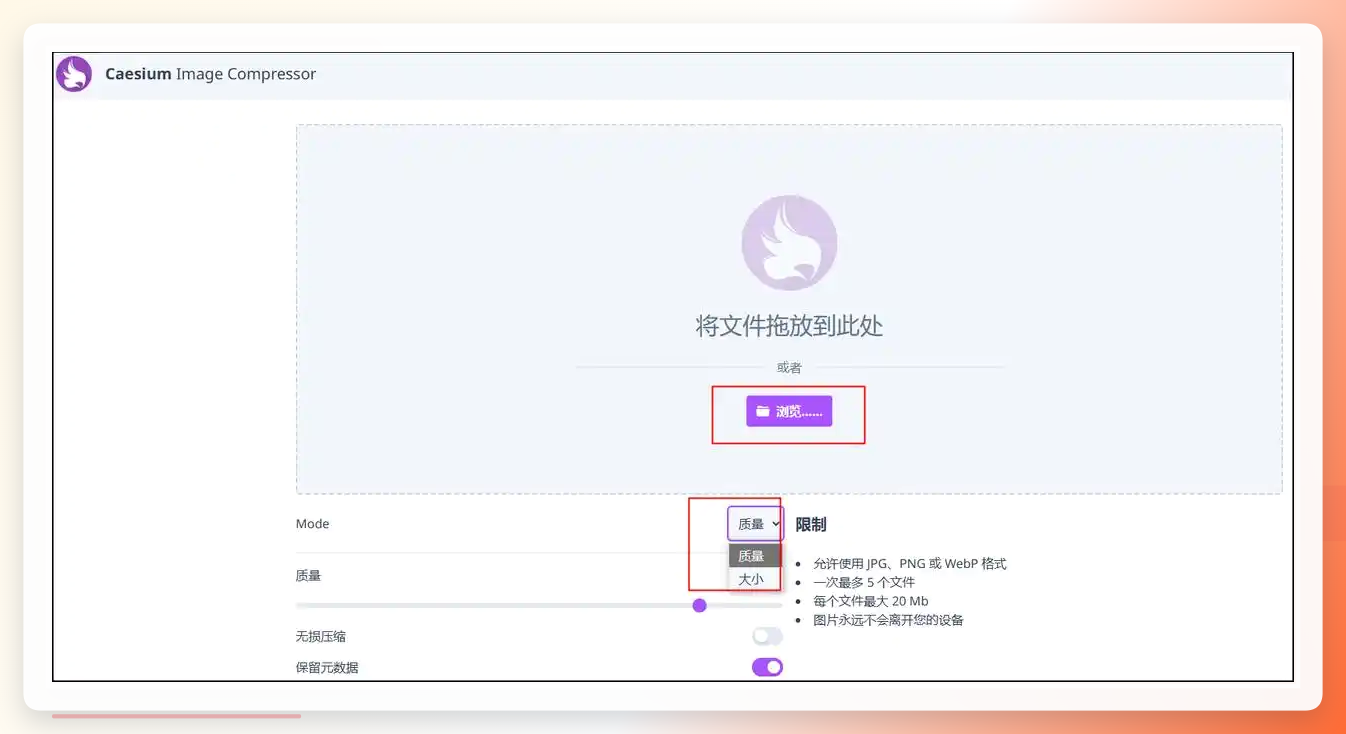Image resolution: width=1346 pixels, height=734 pixels.
Task: Select the 大小 option in the Mode list
Action: [754, 579]
